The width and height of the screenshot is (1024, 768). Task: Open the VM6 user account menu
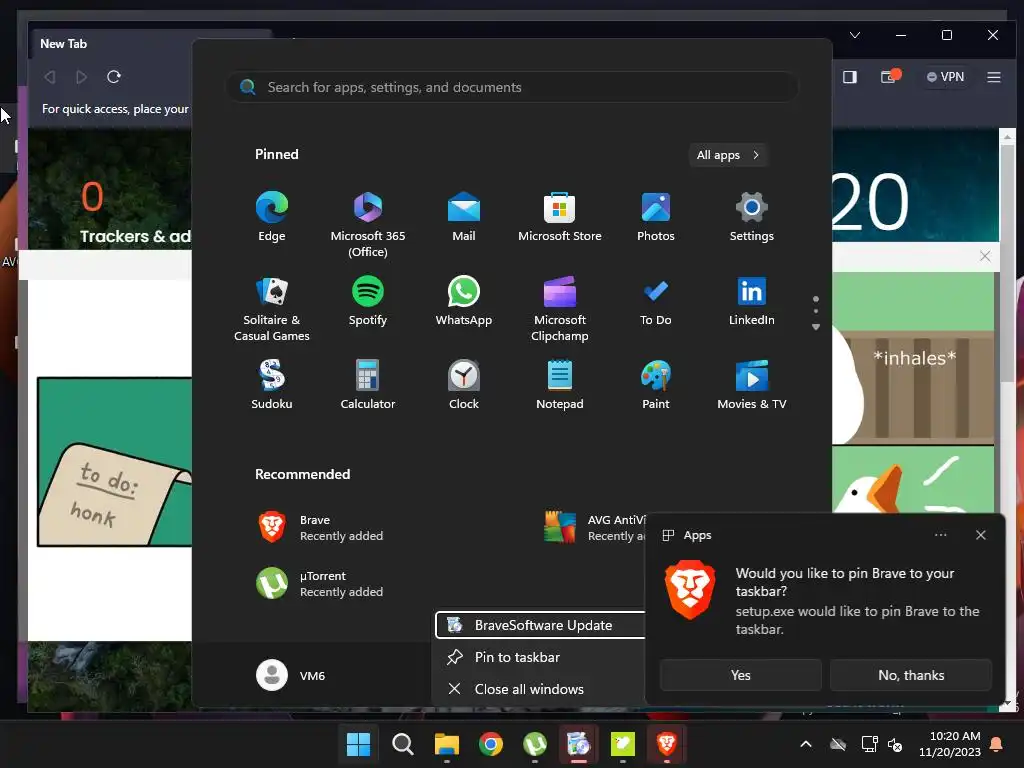coord(291,675)
